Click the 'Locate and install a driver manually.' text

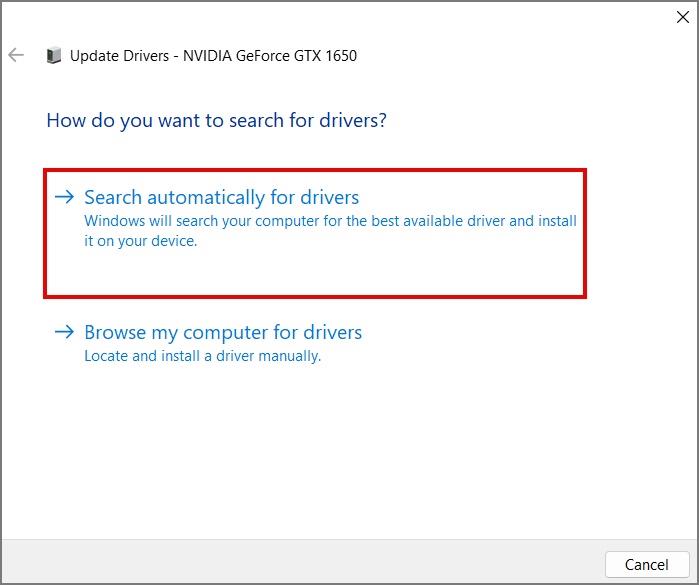point(203,356)
